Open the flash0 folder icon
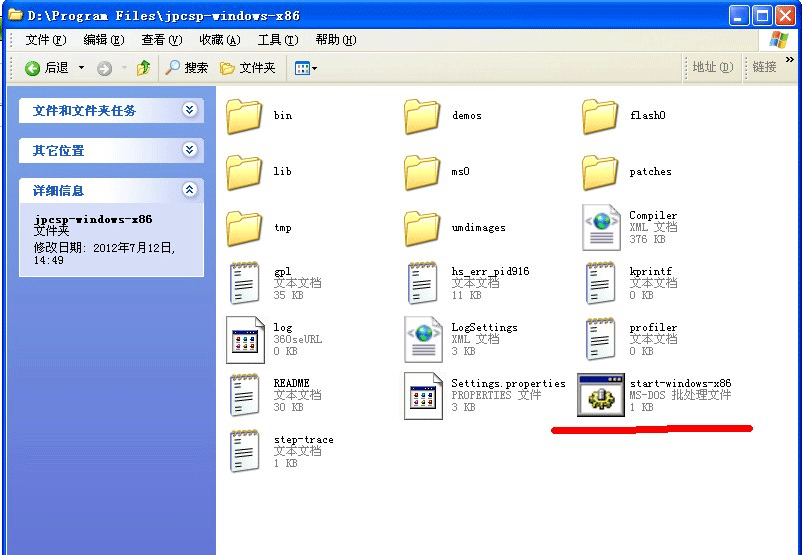This screenshot has height=555, width=804. [600, 116]
